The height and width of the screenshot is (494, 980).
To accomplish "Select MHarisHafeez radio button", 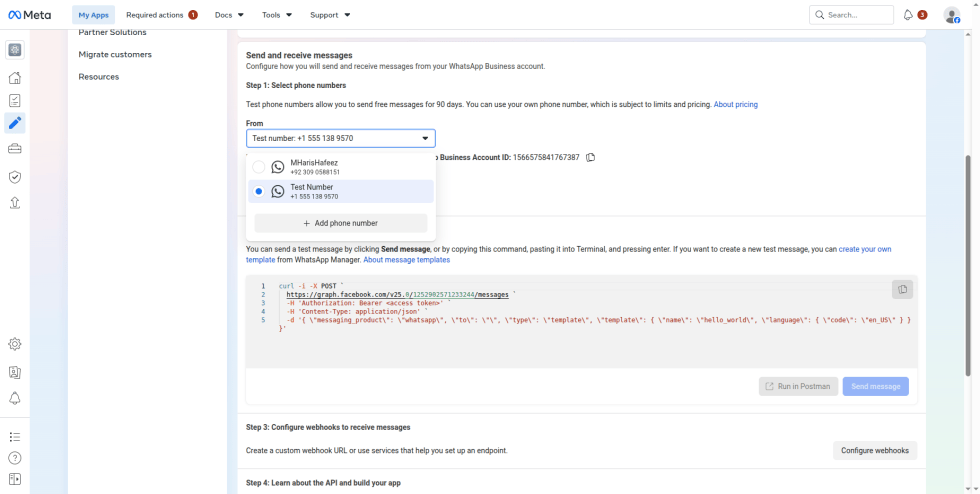I will coord(259,167).
